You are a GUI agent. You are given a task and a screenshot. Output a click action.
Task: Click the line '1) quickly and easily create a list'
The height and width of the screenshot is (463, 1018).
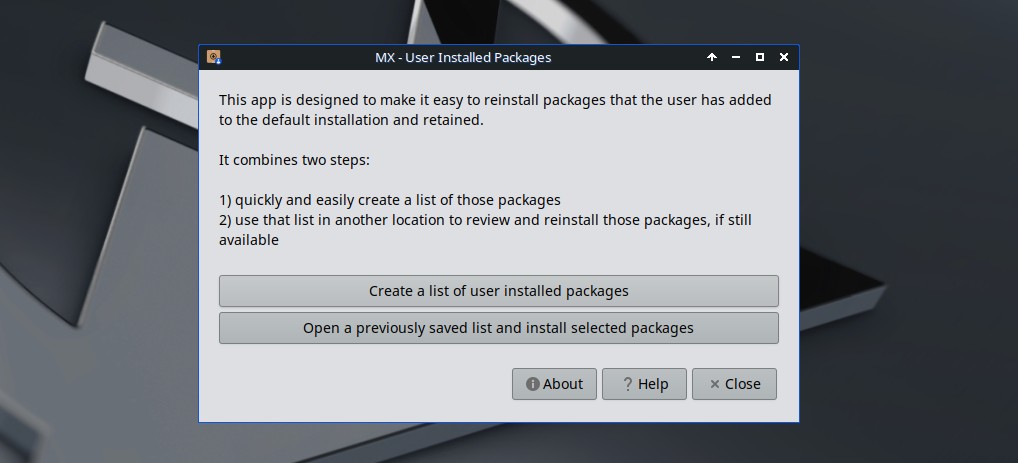point(390,200)
